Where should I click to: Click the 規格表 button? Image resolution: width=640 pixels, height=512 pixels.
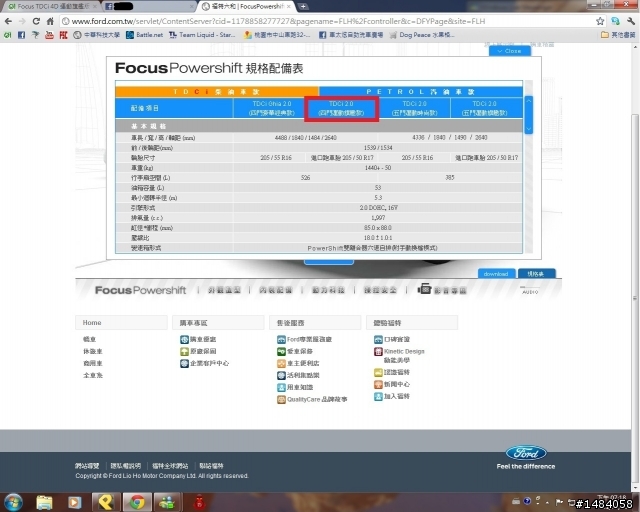[x=536, y=274]
